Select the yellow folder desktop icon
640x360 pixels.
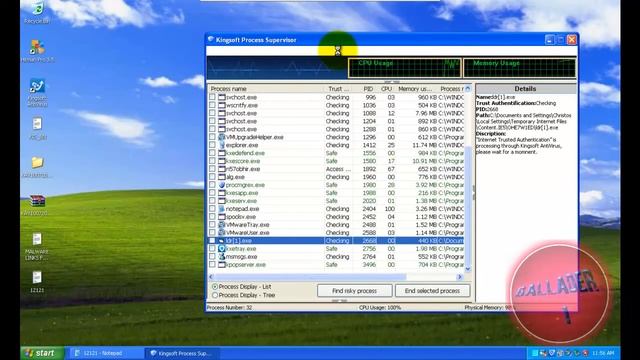pyautogui.click(x=37, y=162)
